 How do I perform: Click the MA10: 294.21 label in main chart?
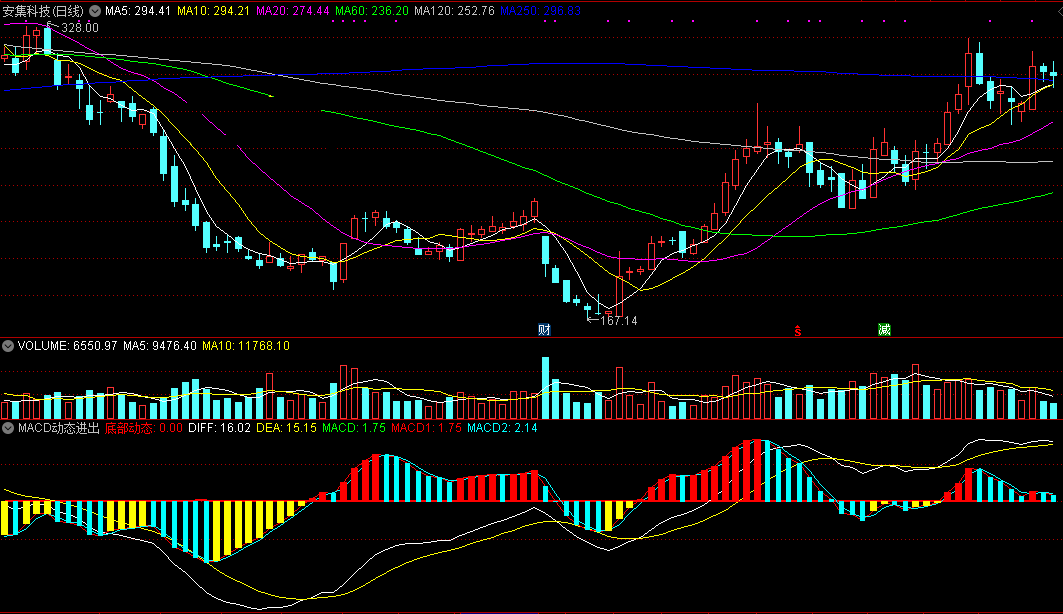[213, 11]
